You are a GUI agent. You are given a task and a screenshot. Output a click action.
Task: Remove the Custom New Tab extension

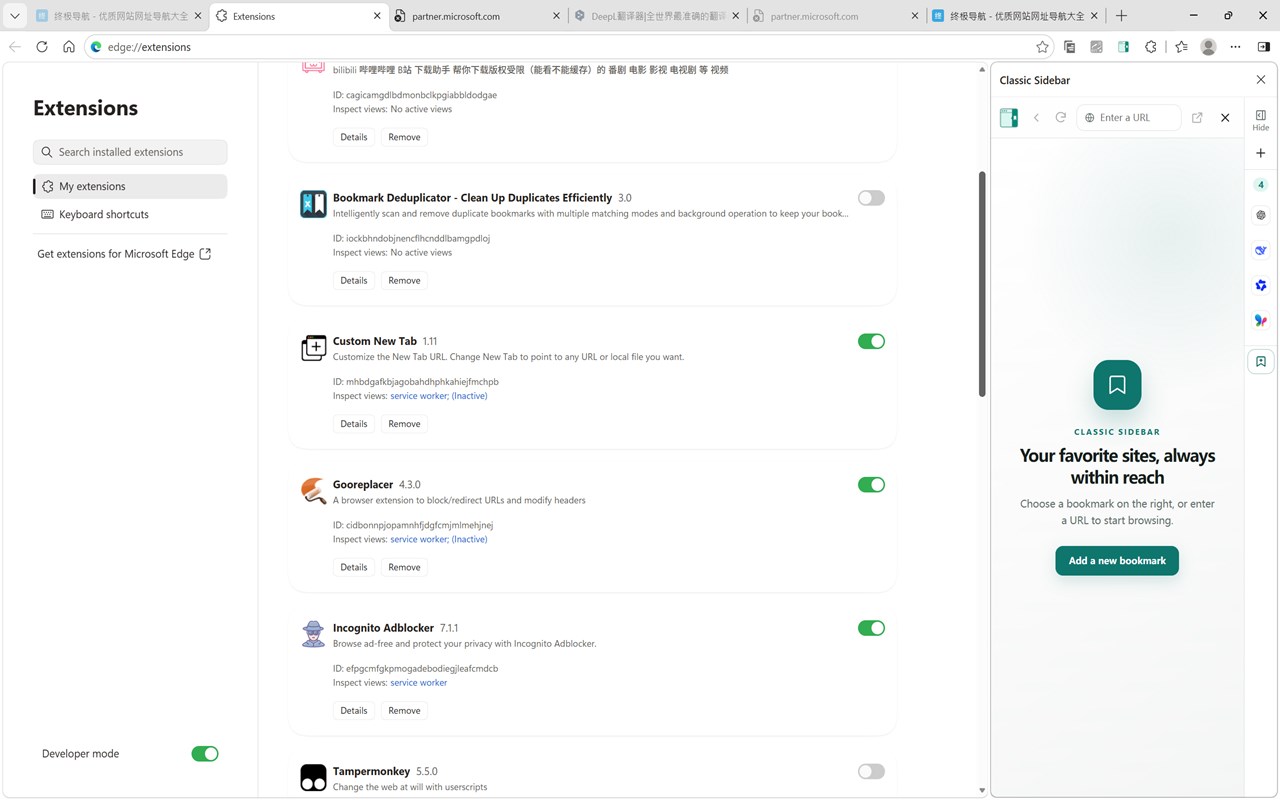[x=404, y=424]
